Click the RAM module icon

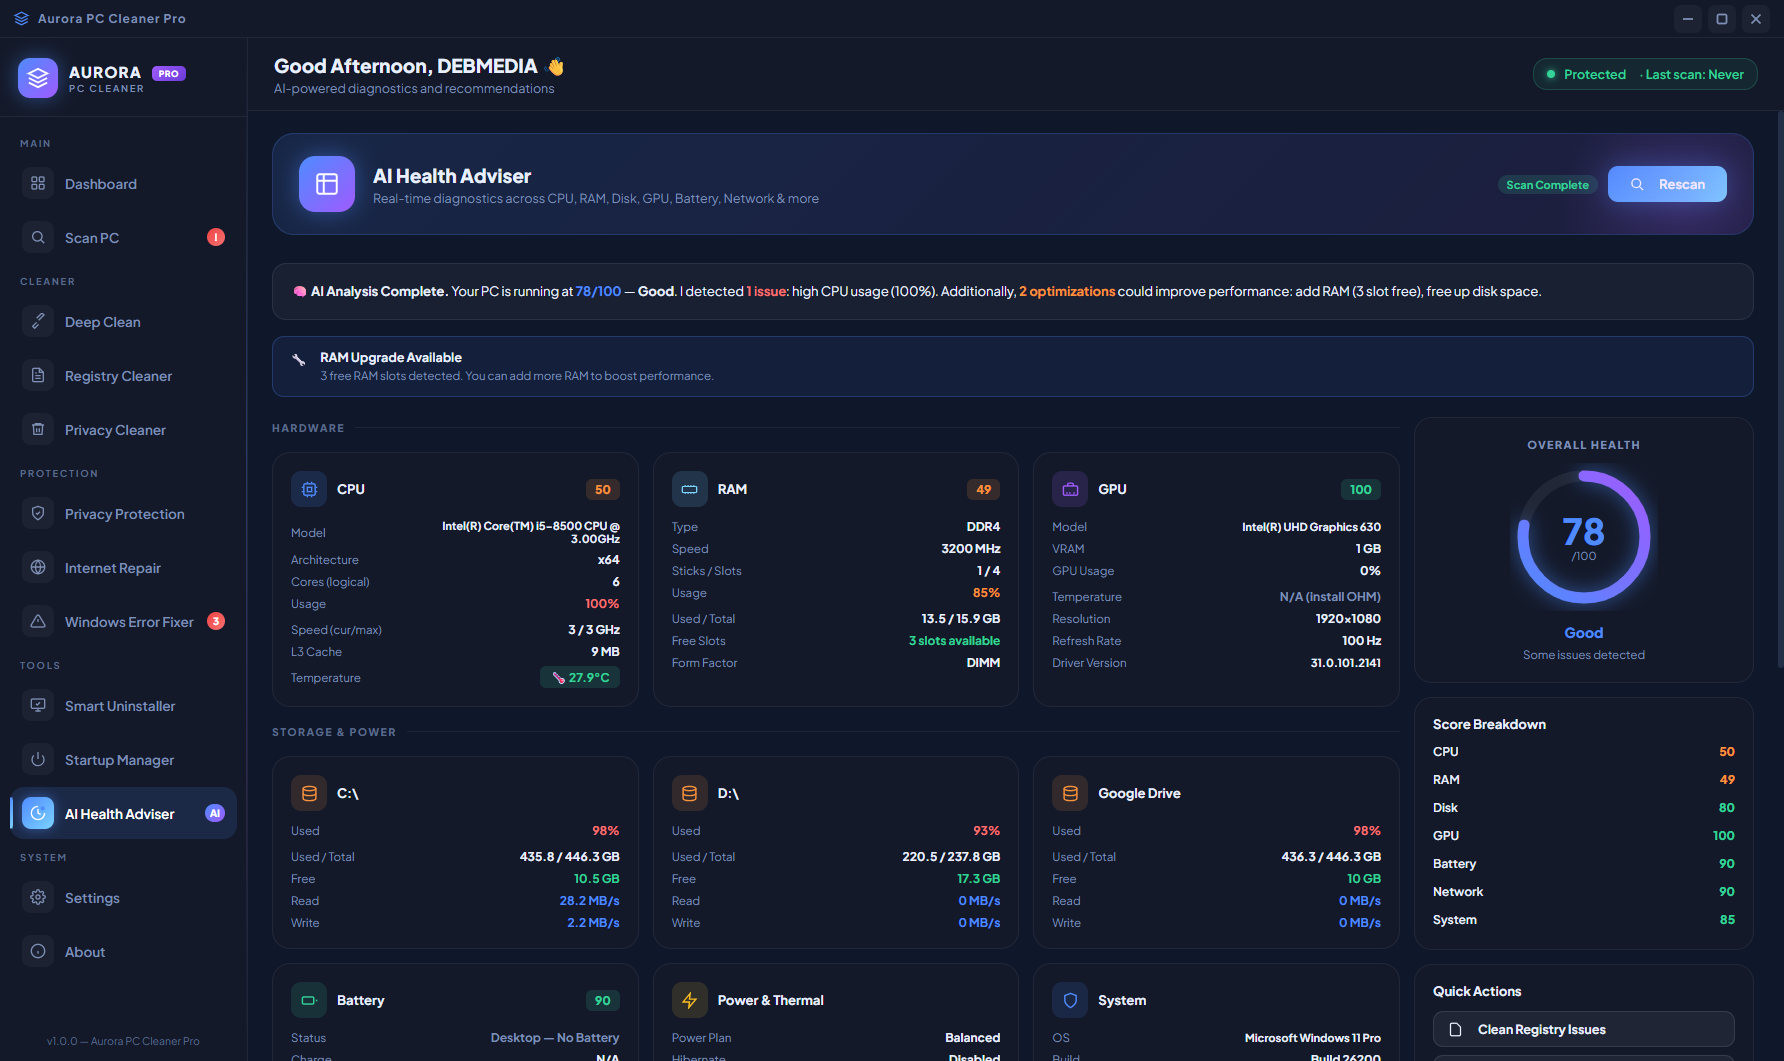pyautogui.click(x=690, y=490)
